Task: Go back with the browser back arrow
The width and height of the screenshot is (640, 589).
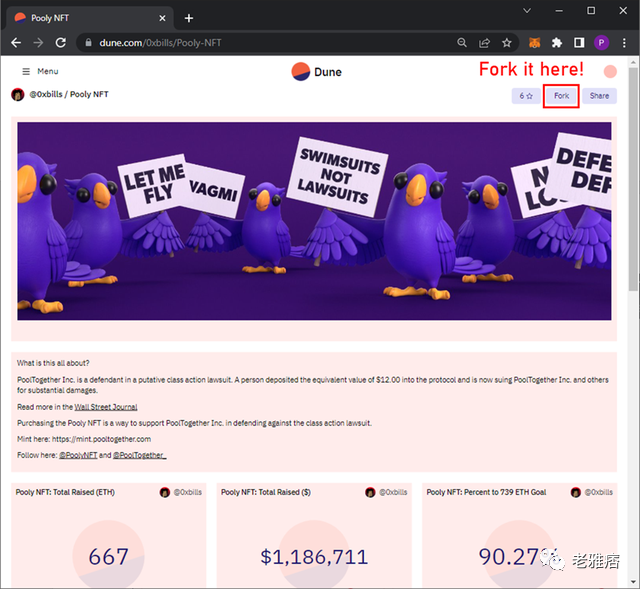Action: (x=16, y=42)
